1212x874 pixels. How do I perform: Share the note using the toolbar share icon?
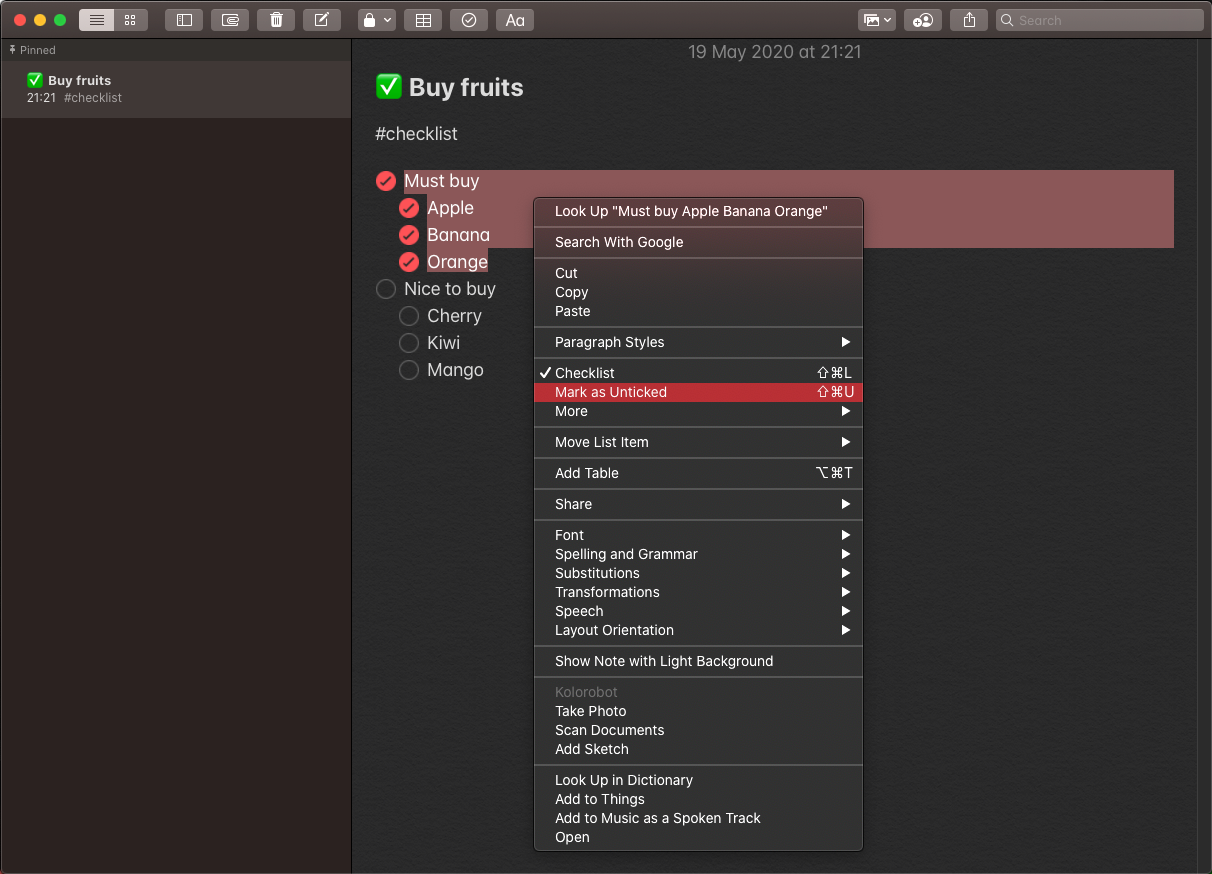point(968,20)
